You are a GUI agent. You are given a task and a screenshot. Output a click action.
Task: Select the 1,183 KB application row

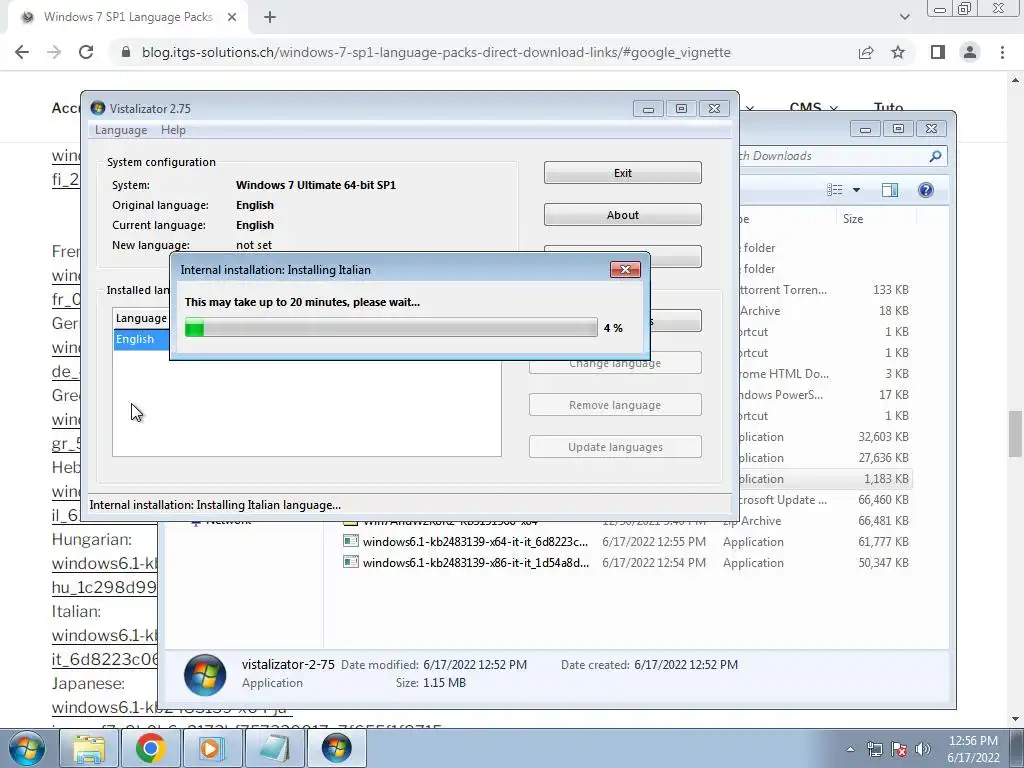pyautogui.click(x=825, y=479)
